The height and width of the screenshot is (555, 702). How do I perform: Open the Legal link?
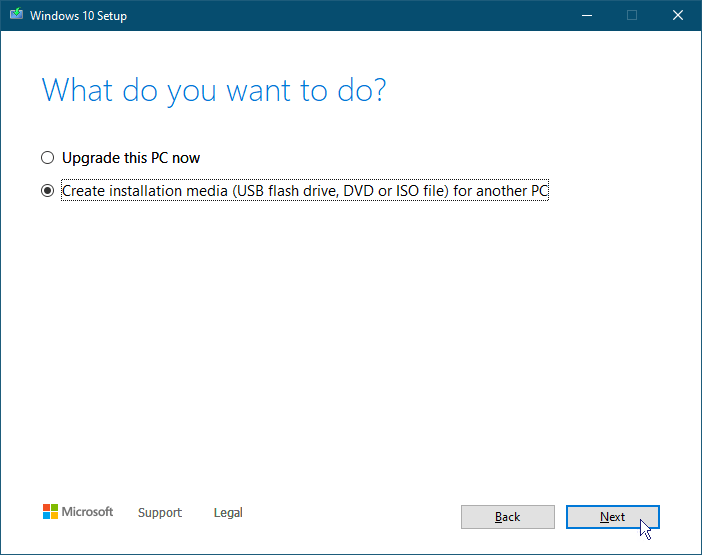point(228,513)
